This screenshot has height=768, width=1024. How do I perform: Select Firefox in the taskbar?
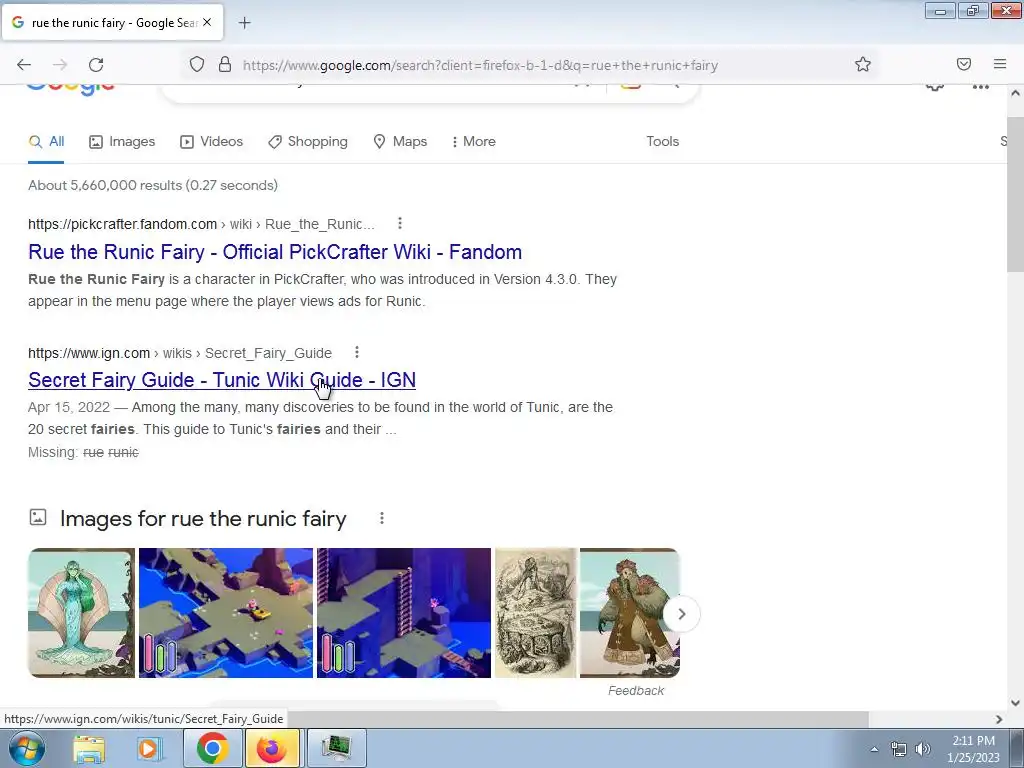[272, 748]
